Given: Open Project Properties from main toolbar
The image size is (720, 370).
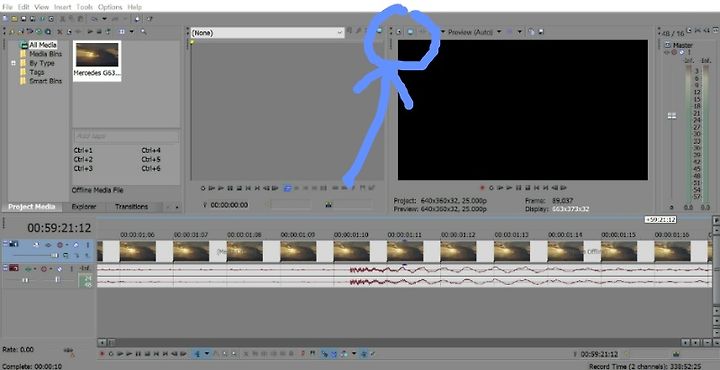Looking at the screenshot, I should coord(51,19).
